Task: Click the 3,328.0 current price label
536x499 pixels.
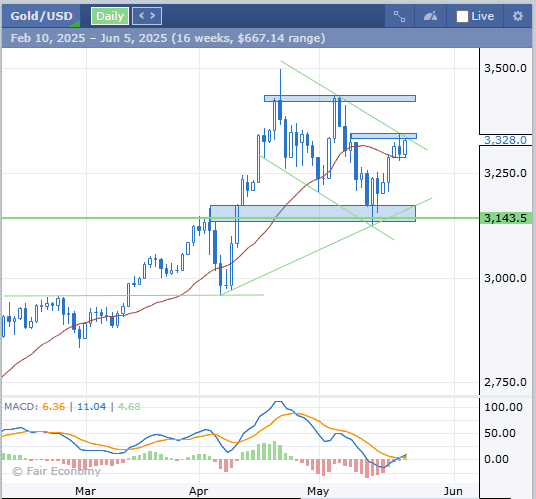Action: pos(505,140)
